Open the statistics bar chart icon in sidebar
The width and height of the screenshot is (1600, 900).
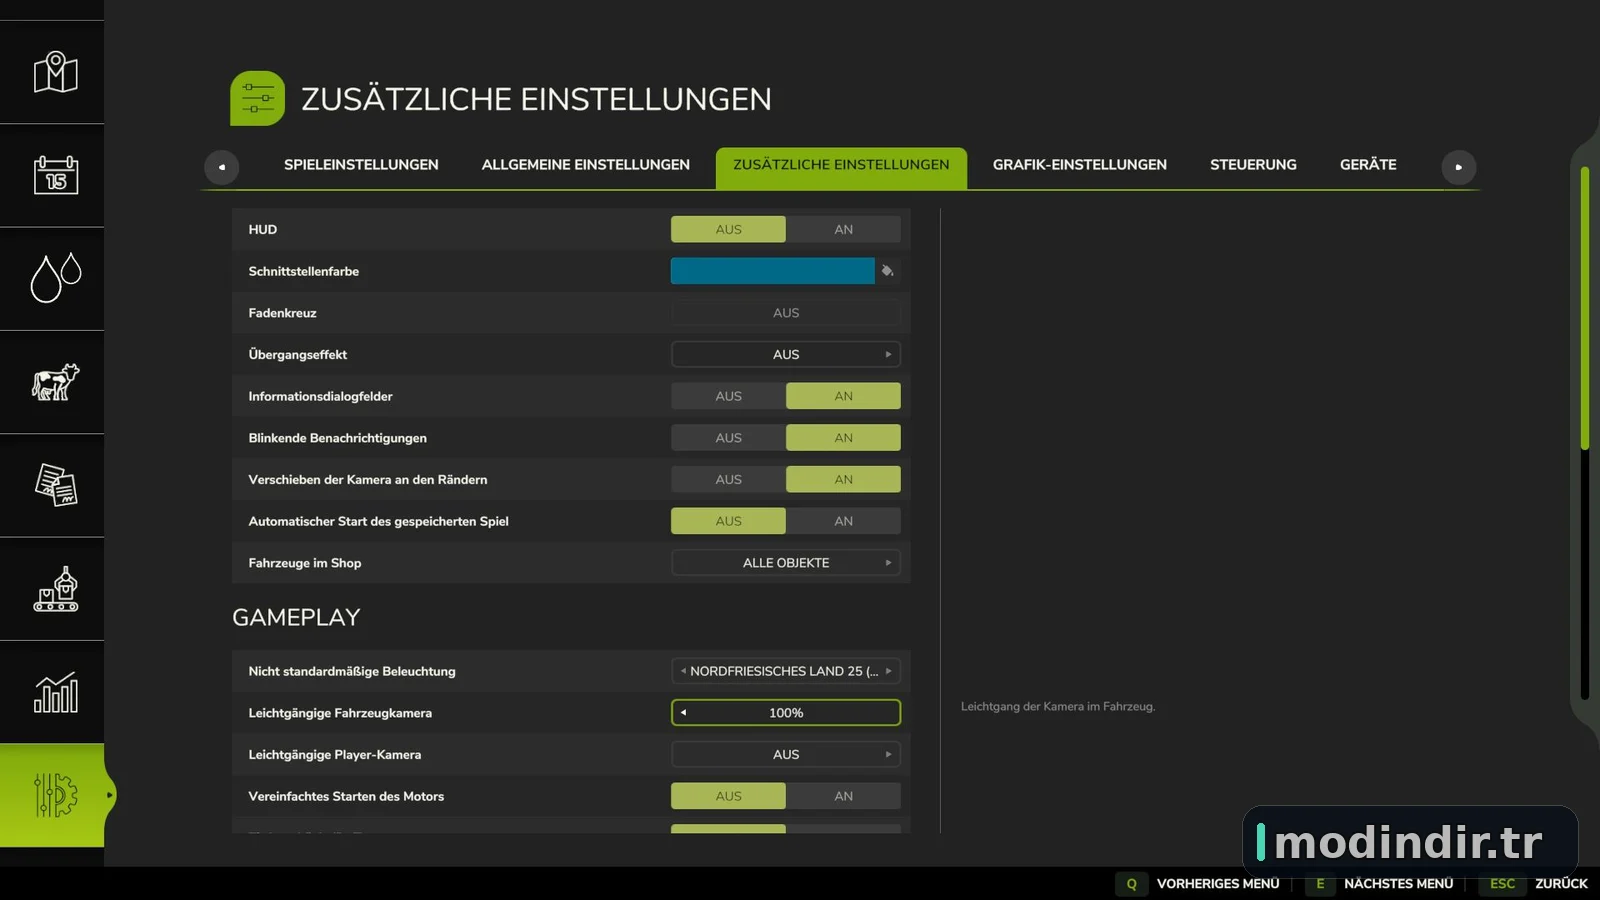pos(56,692)
